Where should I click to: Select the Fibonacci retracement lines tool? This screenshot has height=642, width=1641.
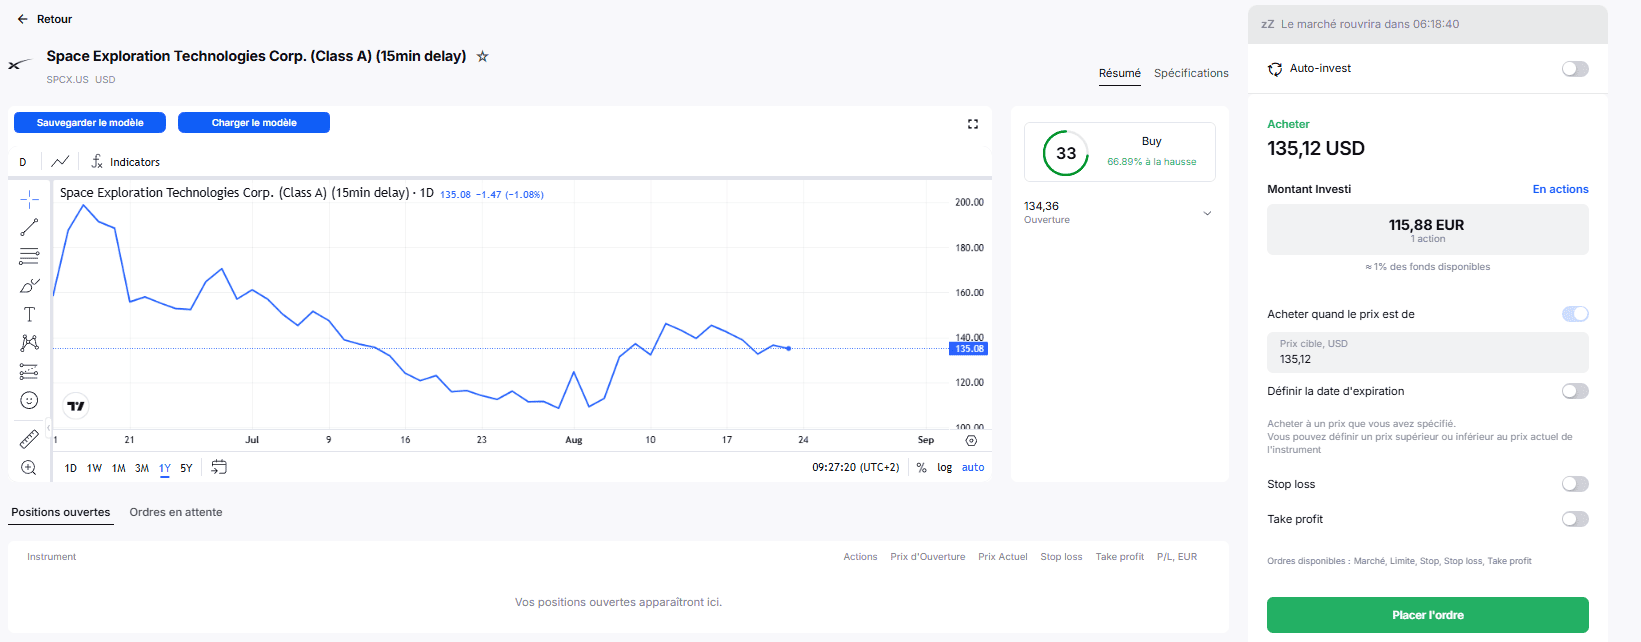point(29,256)
